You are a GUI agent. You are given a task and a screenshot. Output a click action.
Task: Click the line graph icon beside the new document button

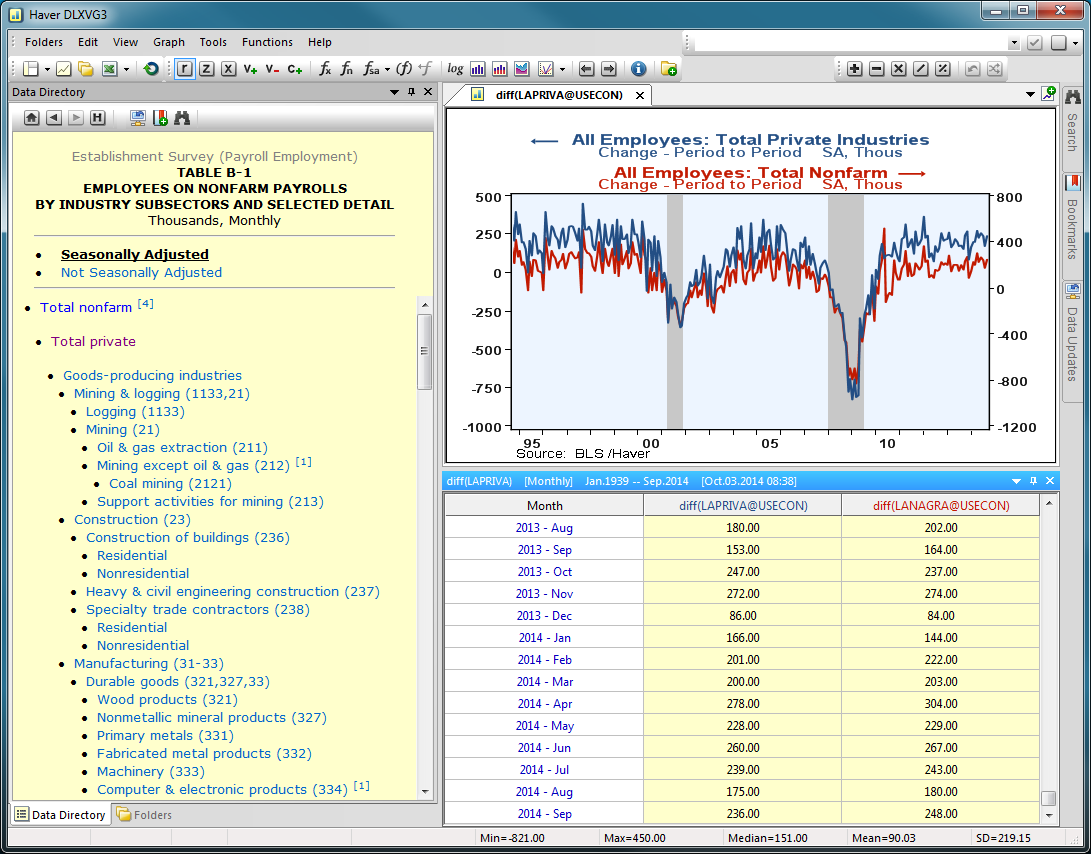pyautogui.click(x=63, y=69)
